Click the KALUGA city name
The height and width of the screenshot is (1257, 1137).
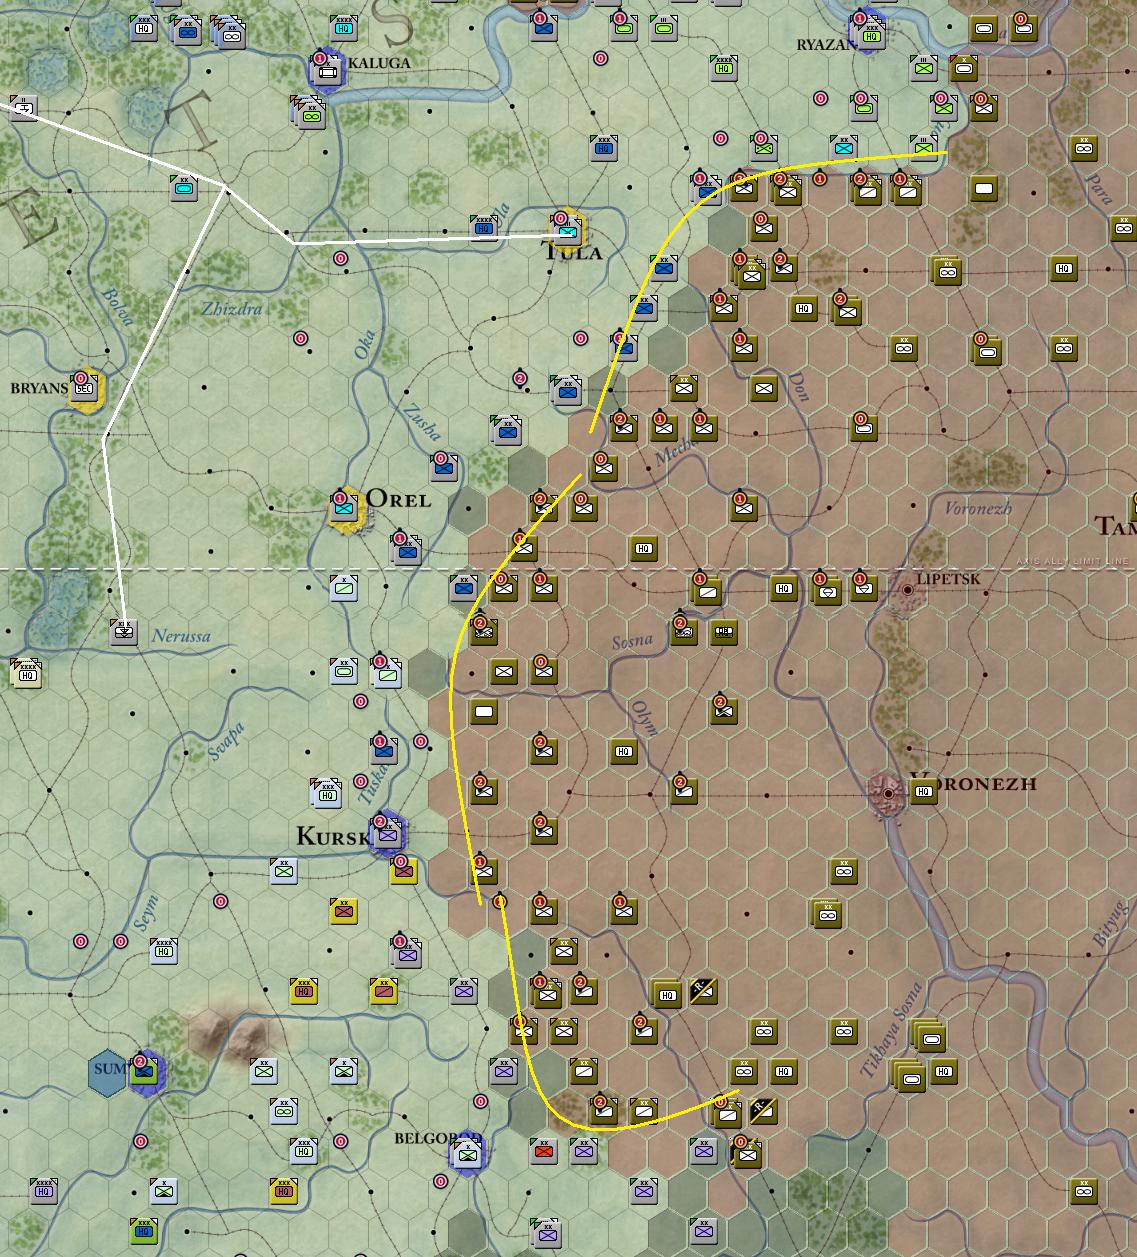(x=379, y=63)
